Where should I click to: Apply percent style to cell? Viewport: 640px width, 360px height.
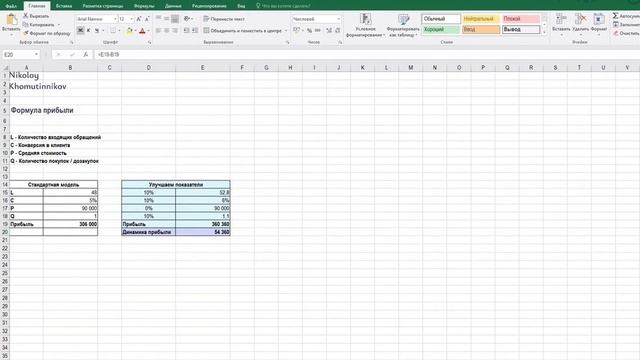[x=310, y=31]
